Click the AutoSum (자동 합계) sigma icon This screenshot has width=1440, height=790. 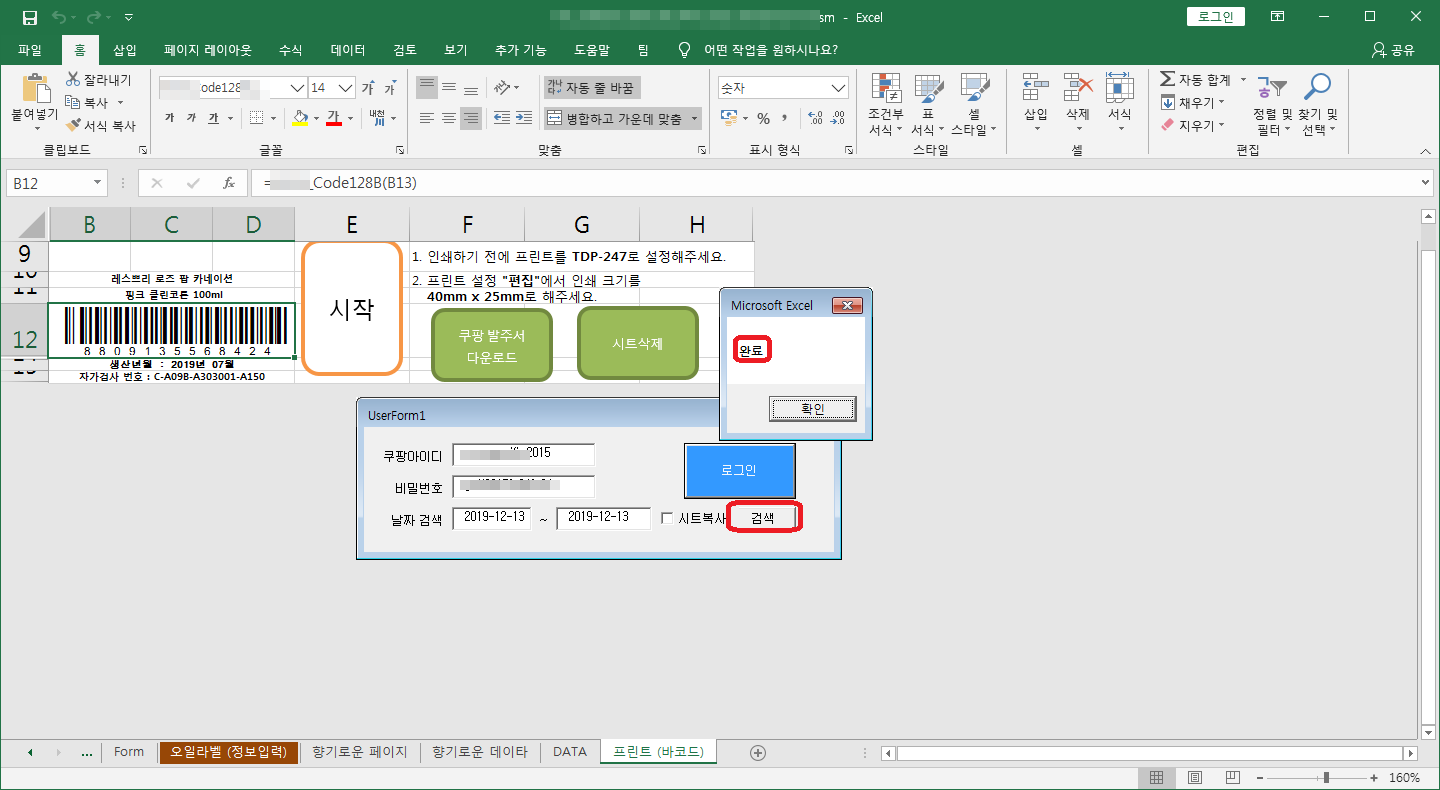click(1167, 79)
